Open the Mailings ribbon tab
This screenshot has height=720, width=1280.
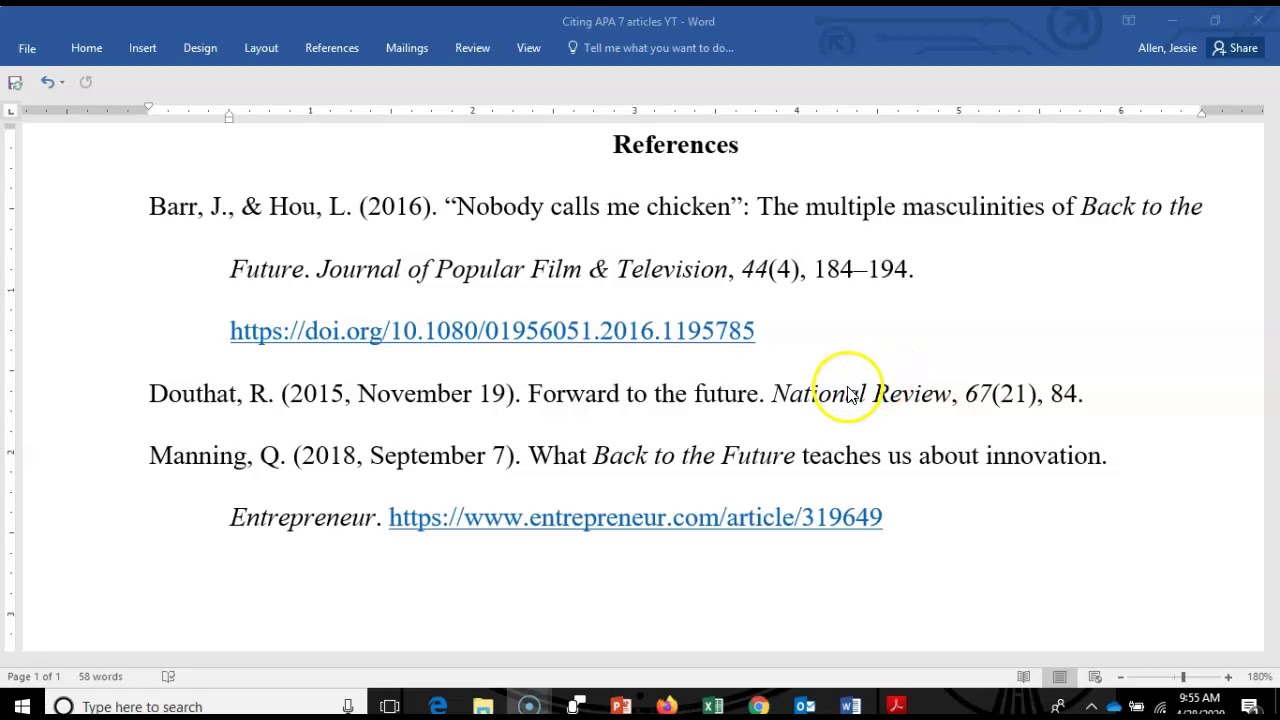406,47
